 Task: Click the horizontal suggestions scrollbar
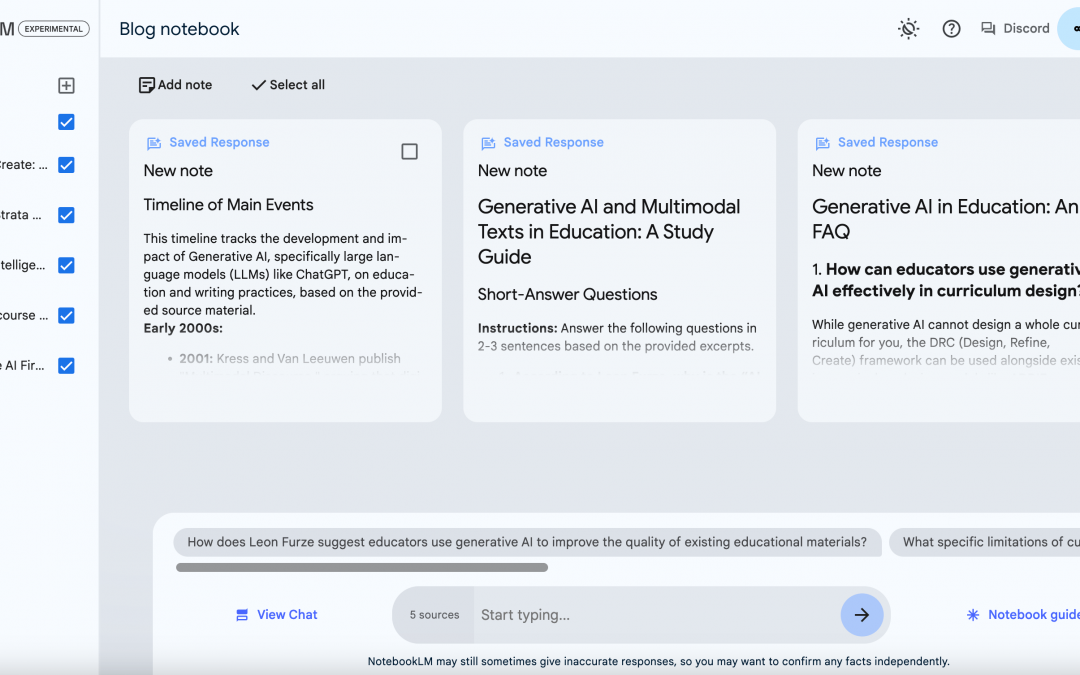[362, 568]
